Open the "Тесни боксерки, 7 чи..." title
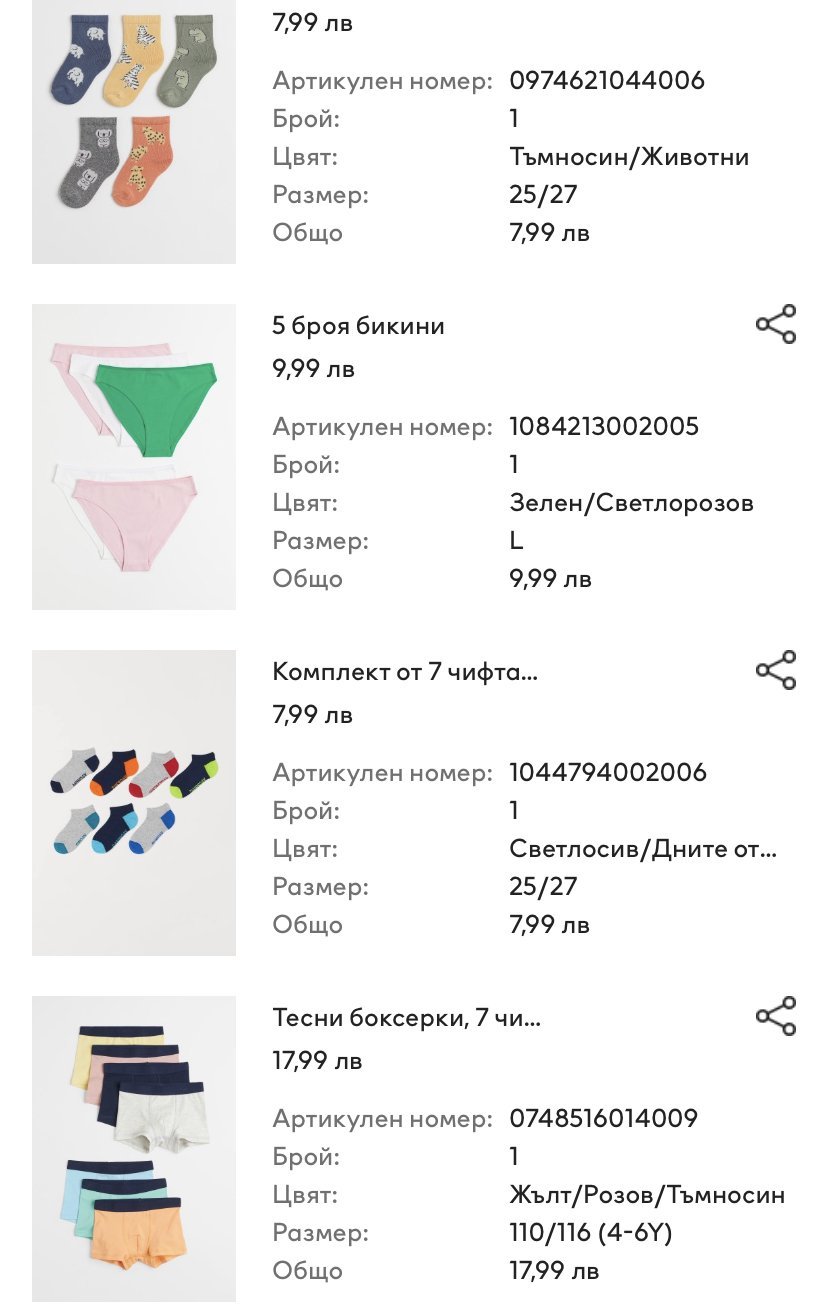Screen dimensions: 828x1312 tap(407, 1018)
